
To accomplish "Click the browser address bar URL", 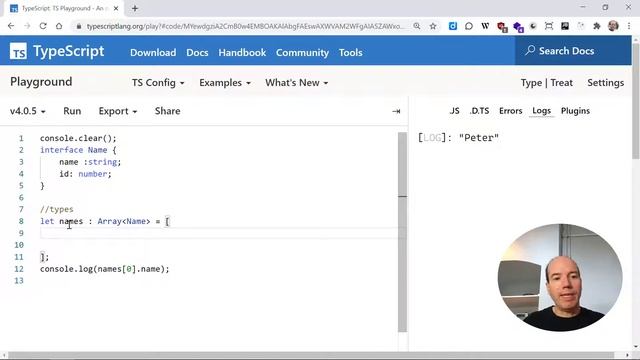I will pos(246,26).
